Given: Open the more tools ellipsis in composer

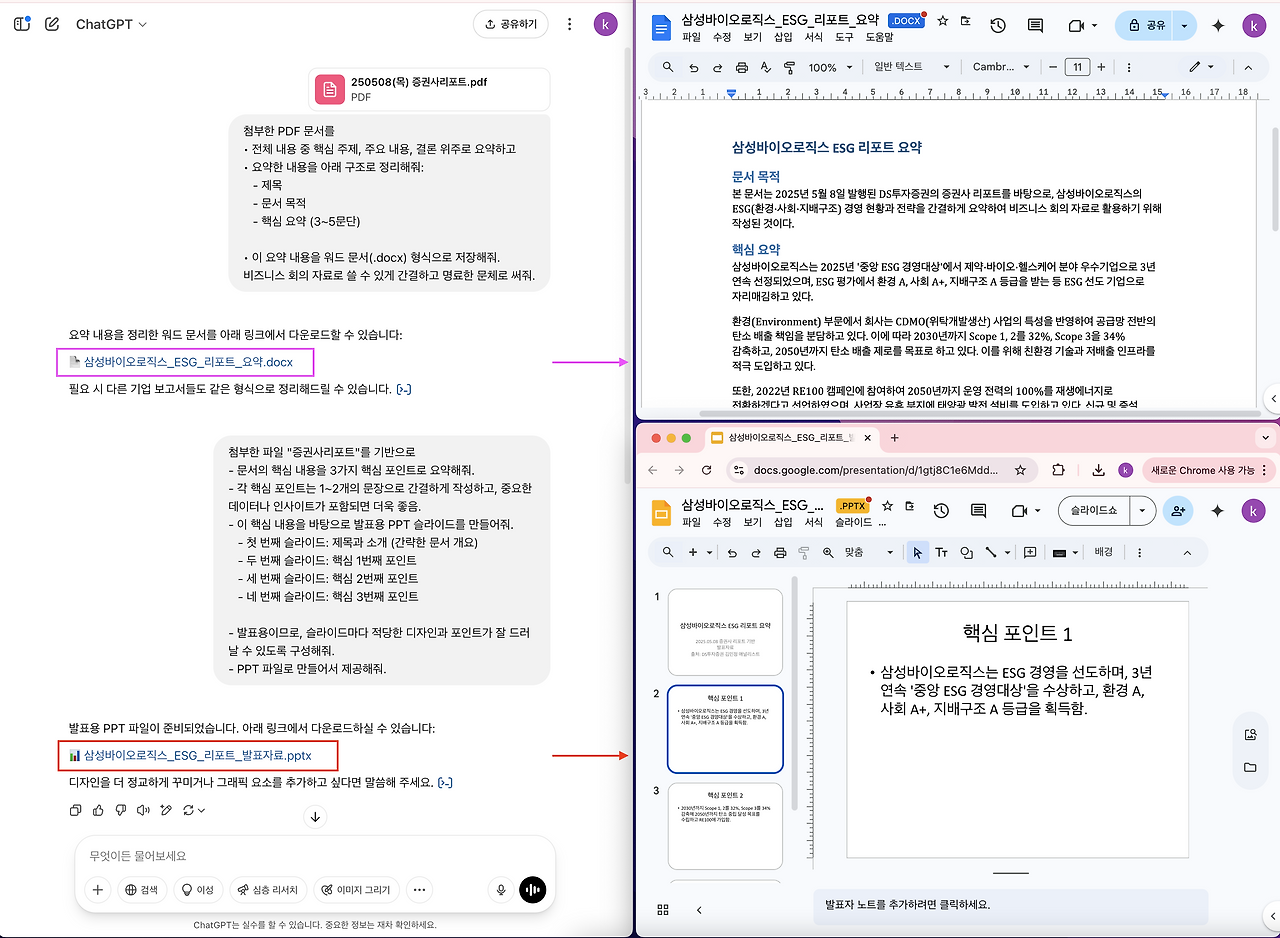Looking at the screenshot, I should (419, 890).
